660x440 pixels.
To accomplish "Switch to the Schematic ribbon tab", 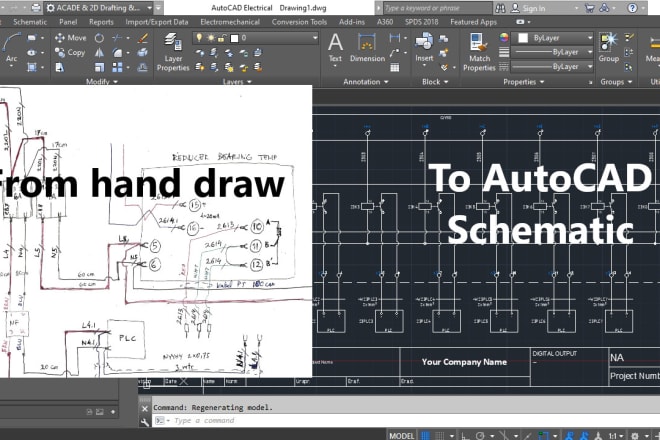I will 30,22.
